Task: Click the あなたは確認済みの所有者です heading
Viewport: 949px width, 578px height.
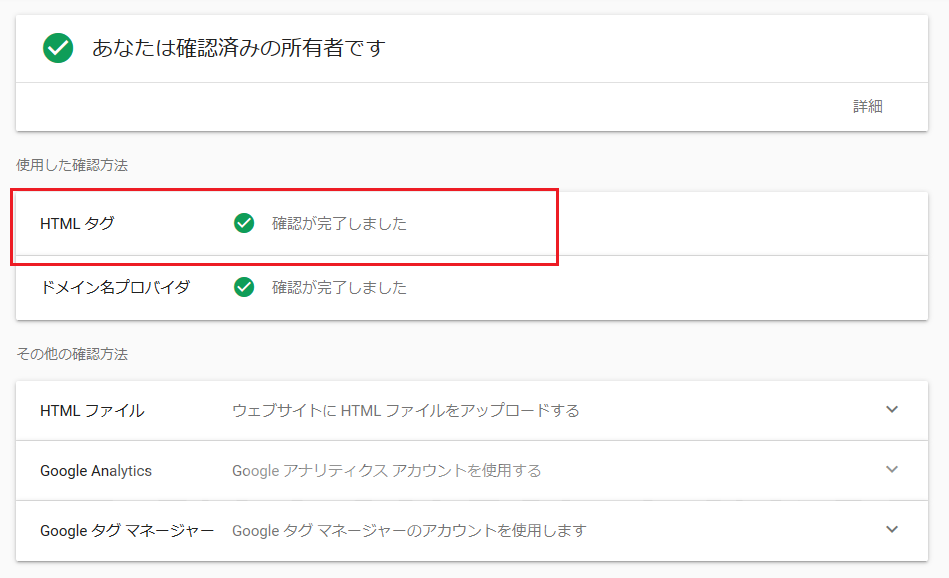Action: click(238, 48)
